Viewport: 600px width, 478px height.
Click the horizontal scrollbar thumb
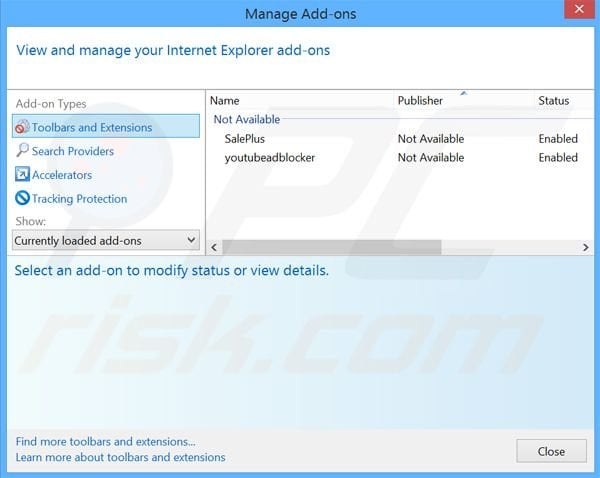[x=332, y=247]
